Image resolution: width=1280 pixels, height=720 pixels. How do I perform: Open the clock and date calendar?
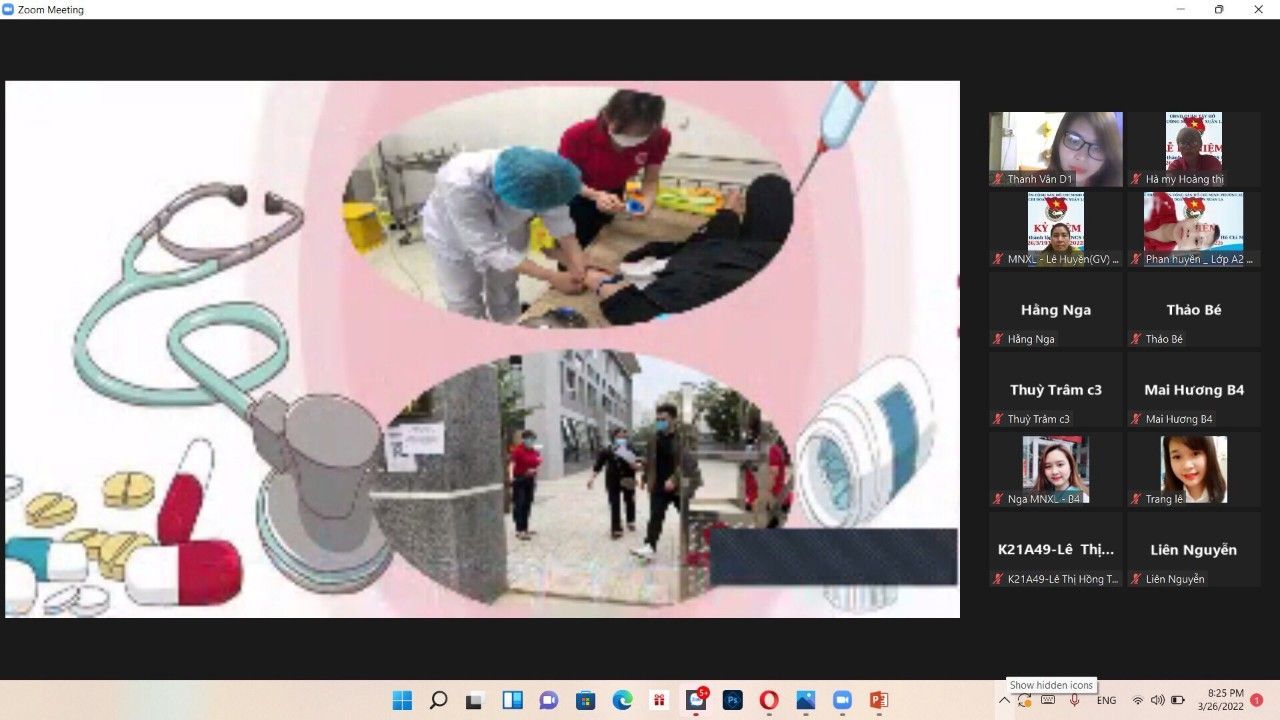(x=1225, y=700)
